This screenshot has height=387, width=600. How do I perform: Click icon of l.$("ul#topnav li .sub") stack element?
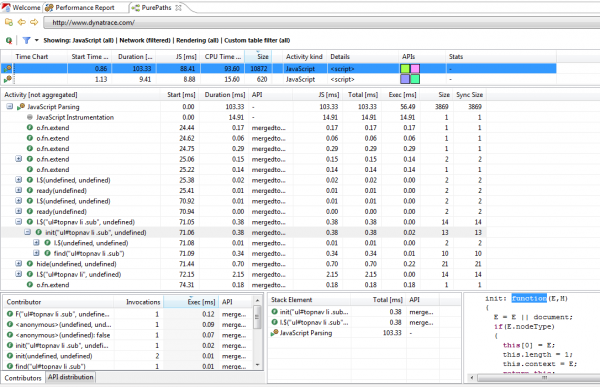tap(274, 322)
